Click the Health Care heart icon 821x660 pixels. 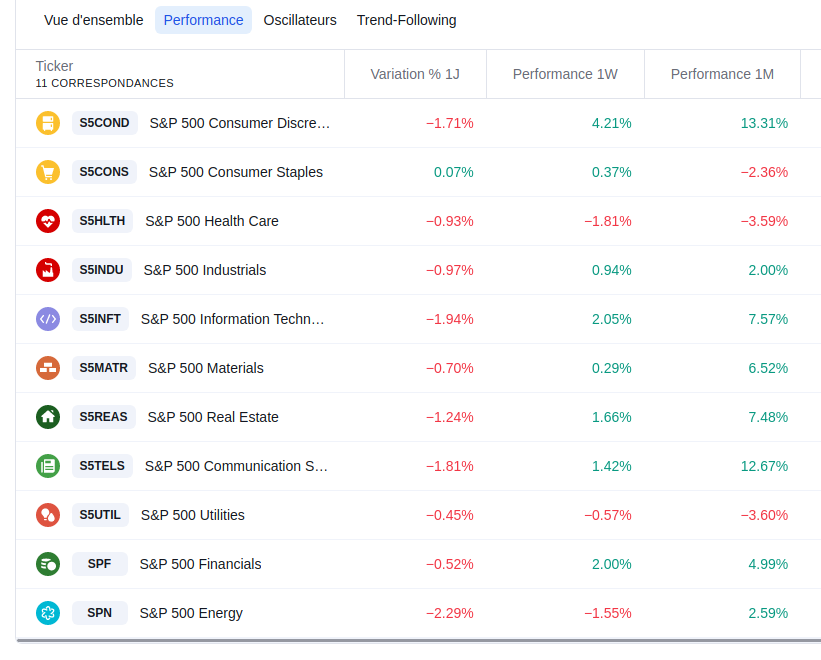(48, 221)
